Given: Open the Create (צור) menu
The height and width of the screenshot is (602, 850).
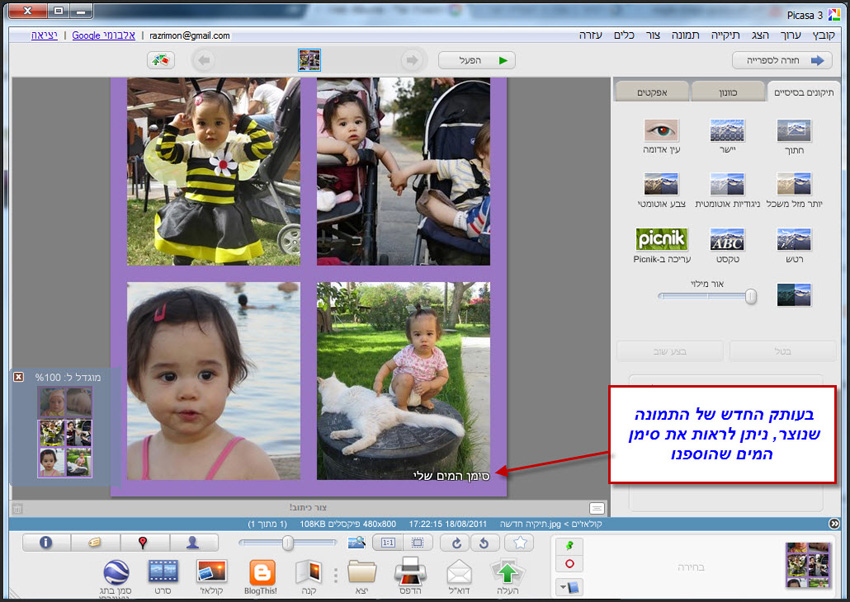Looking at the screenshot, I should [653, 35].
